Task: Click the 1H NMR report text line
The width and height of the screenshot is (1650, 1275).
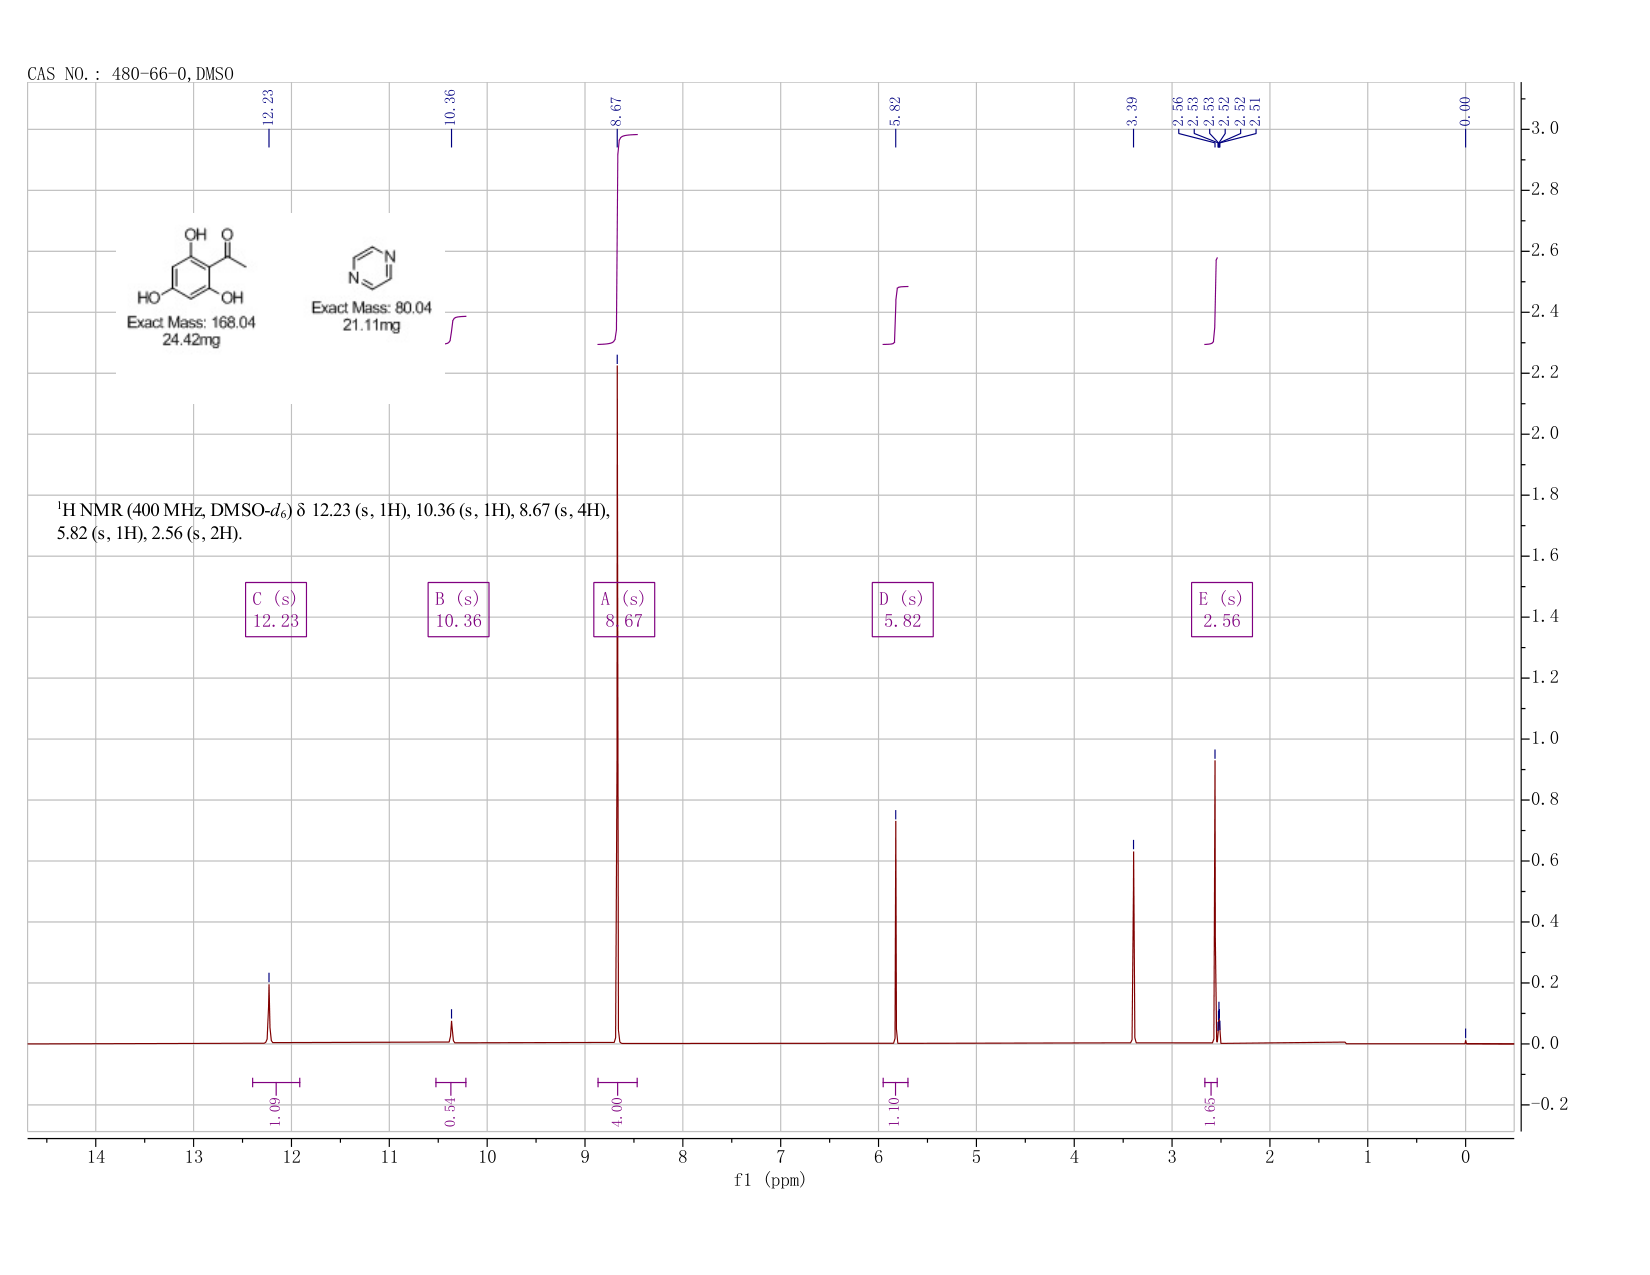Action: 333,522
